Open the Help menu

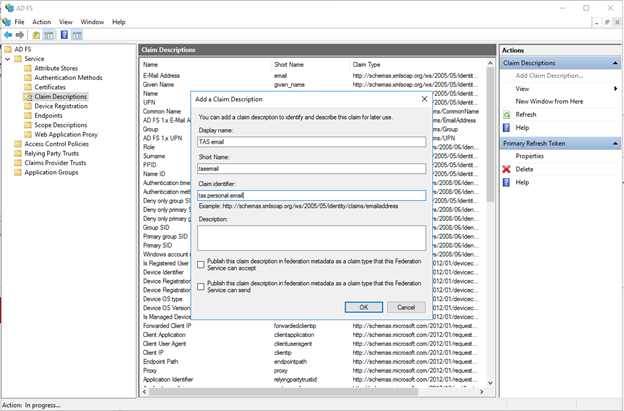pos(119,22)
